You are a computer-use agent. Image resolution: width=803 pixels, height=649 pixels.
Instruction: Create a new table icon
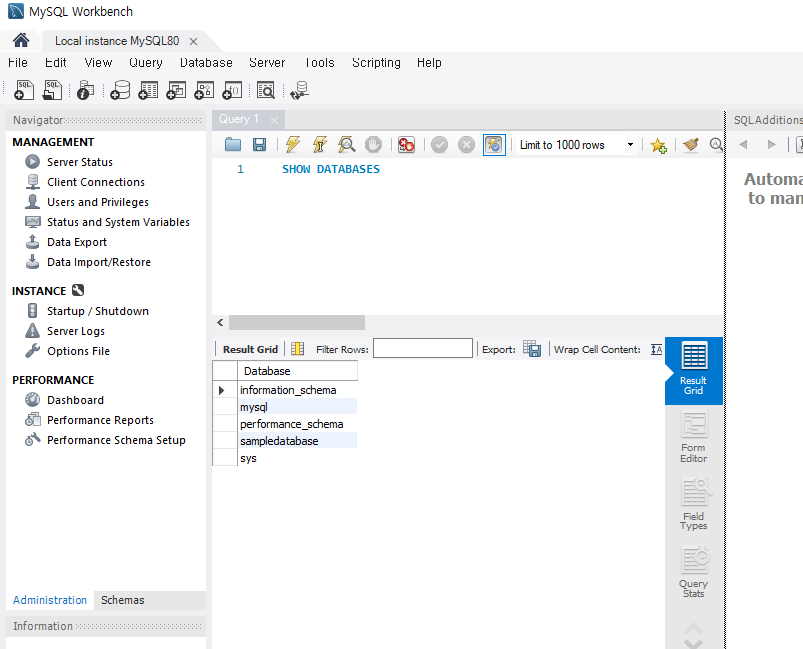pyautogui.click(x=148, y=90)
